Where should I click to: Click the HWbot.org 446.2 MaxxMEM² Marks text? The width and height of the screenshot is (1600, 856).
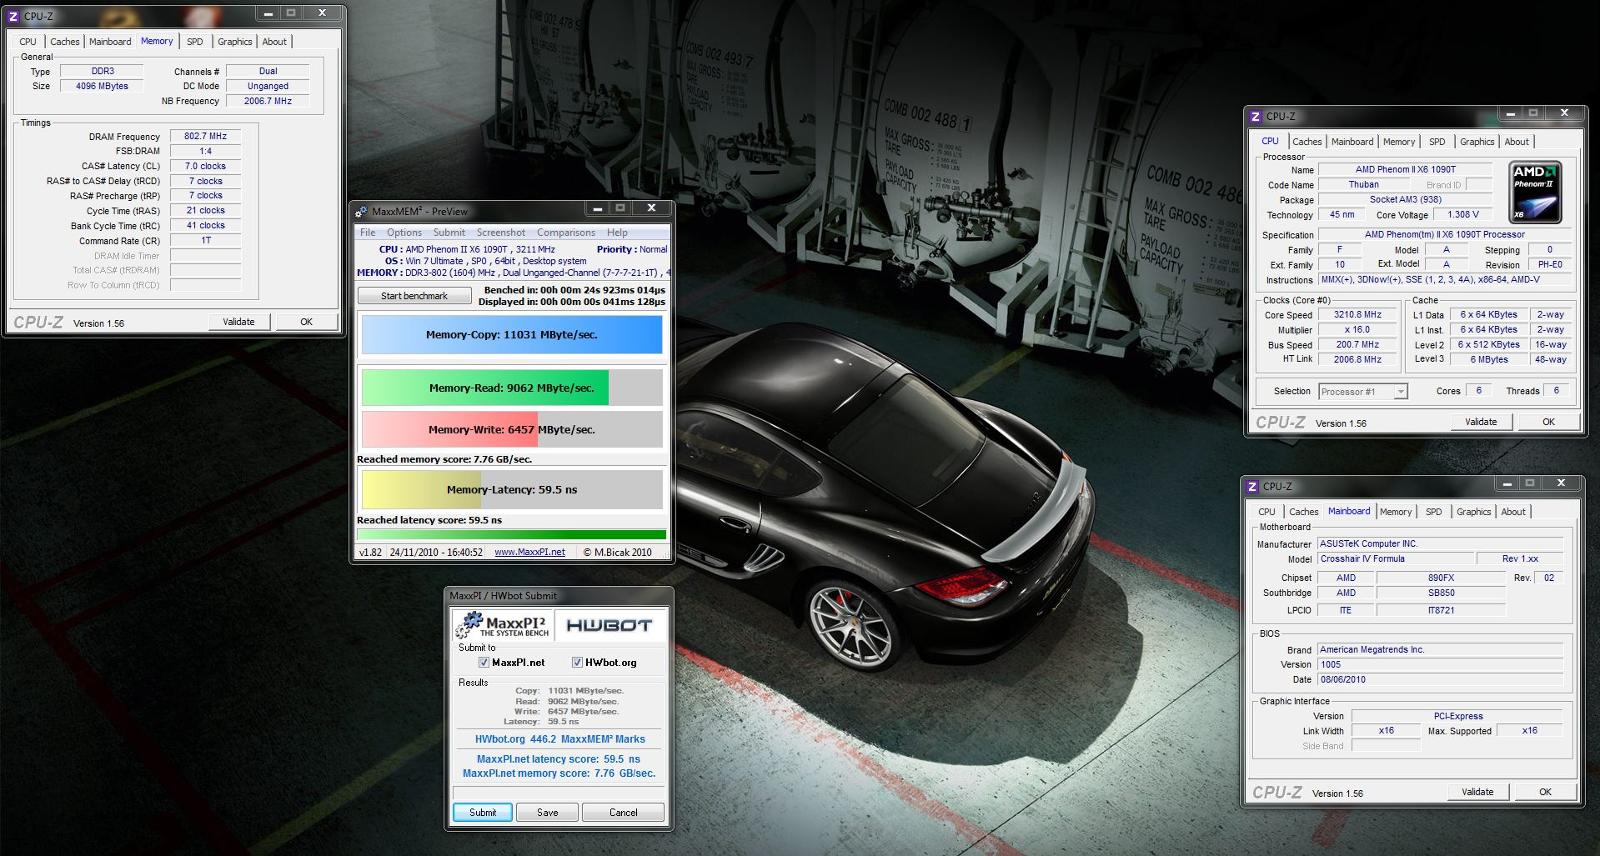[x=560, y=739]
